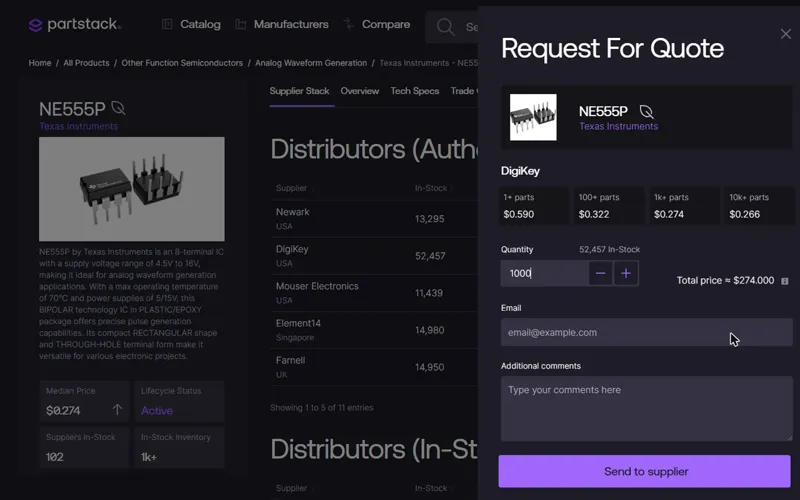
Task: Click the Manufacturers icon in the navbar
Action: [241, 24]
